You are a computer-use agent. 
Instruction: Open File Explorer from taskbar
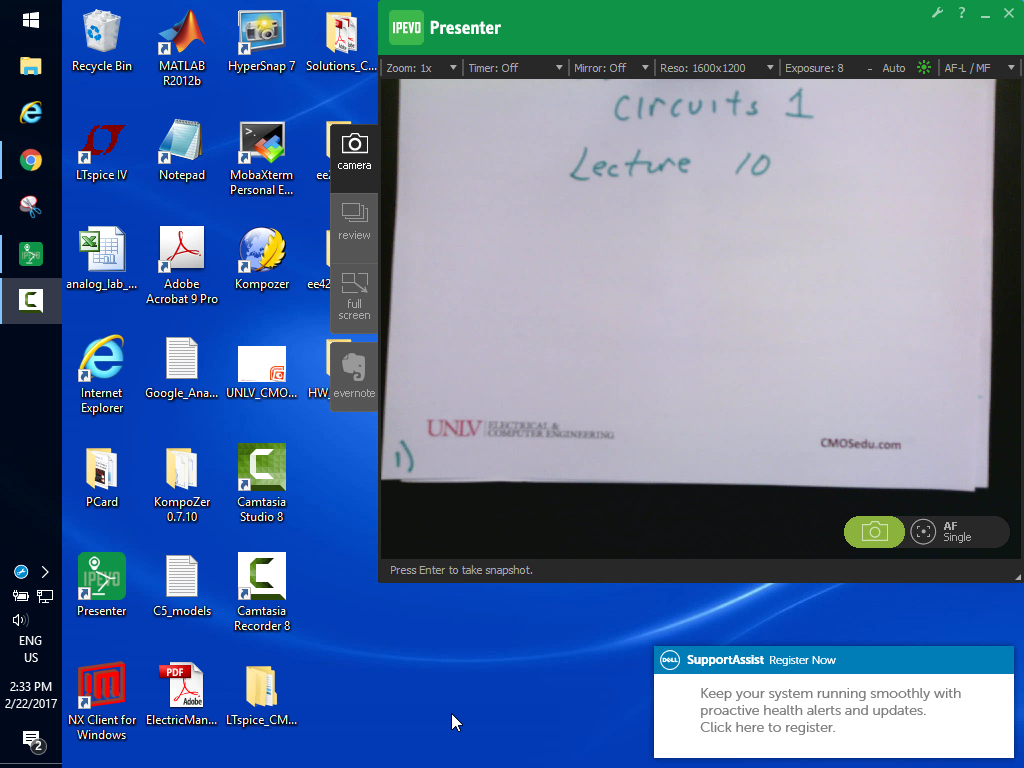(x=31, y=66)
